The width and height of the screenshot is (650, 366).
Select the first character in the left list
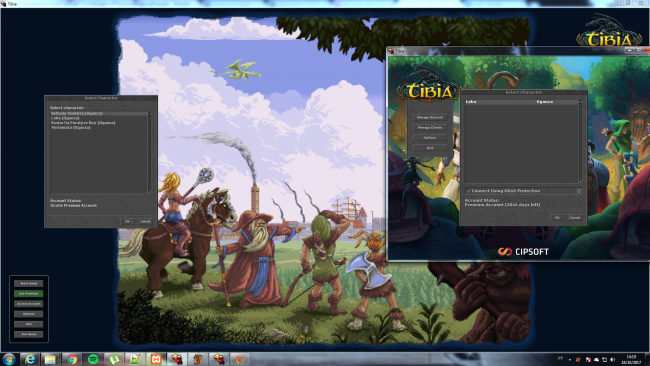coord(99,113)
